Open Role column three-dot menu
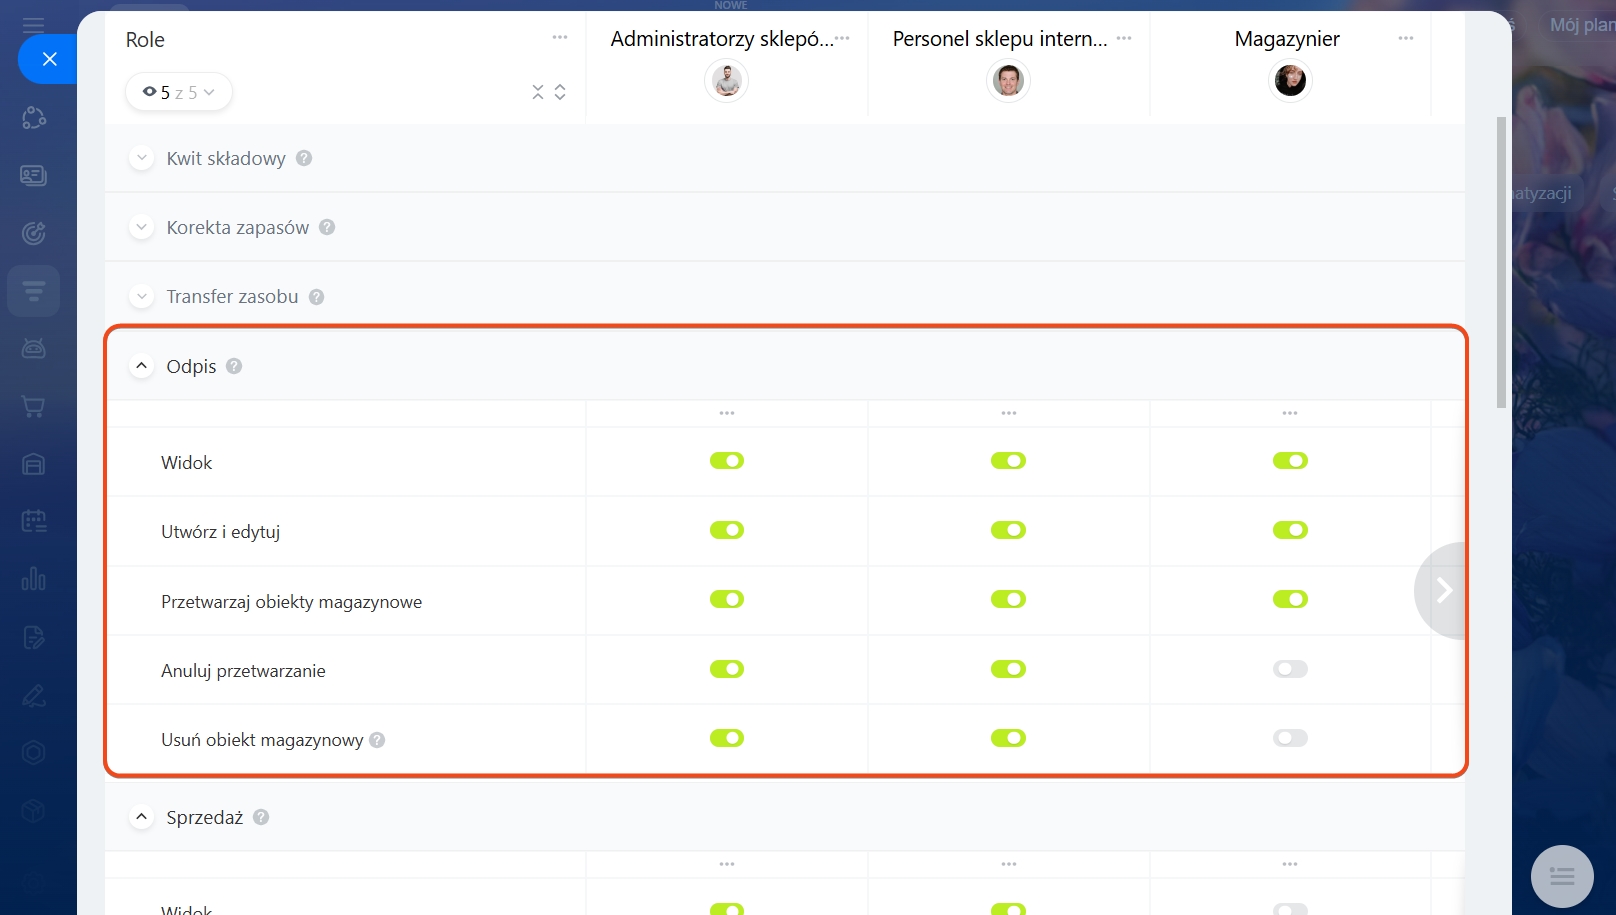This screenshot has height=915, width=1616. (x=560, y=38)
